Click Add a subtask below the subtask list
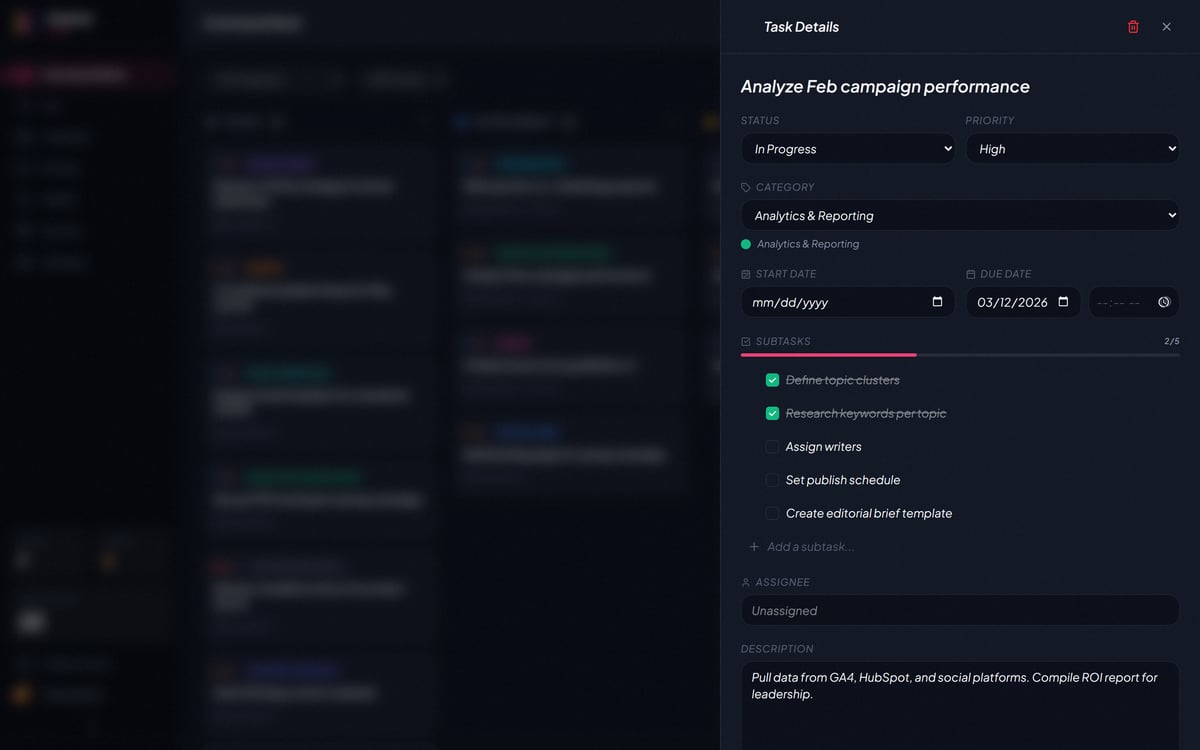This screenshot has height=750, width=1200. [x=810, y=547]
